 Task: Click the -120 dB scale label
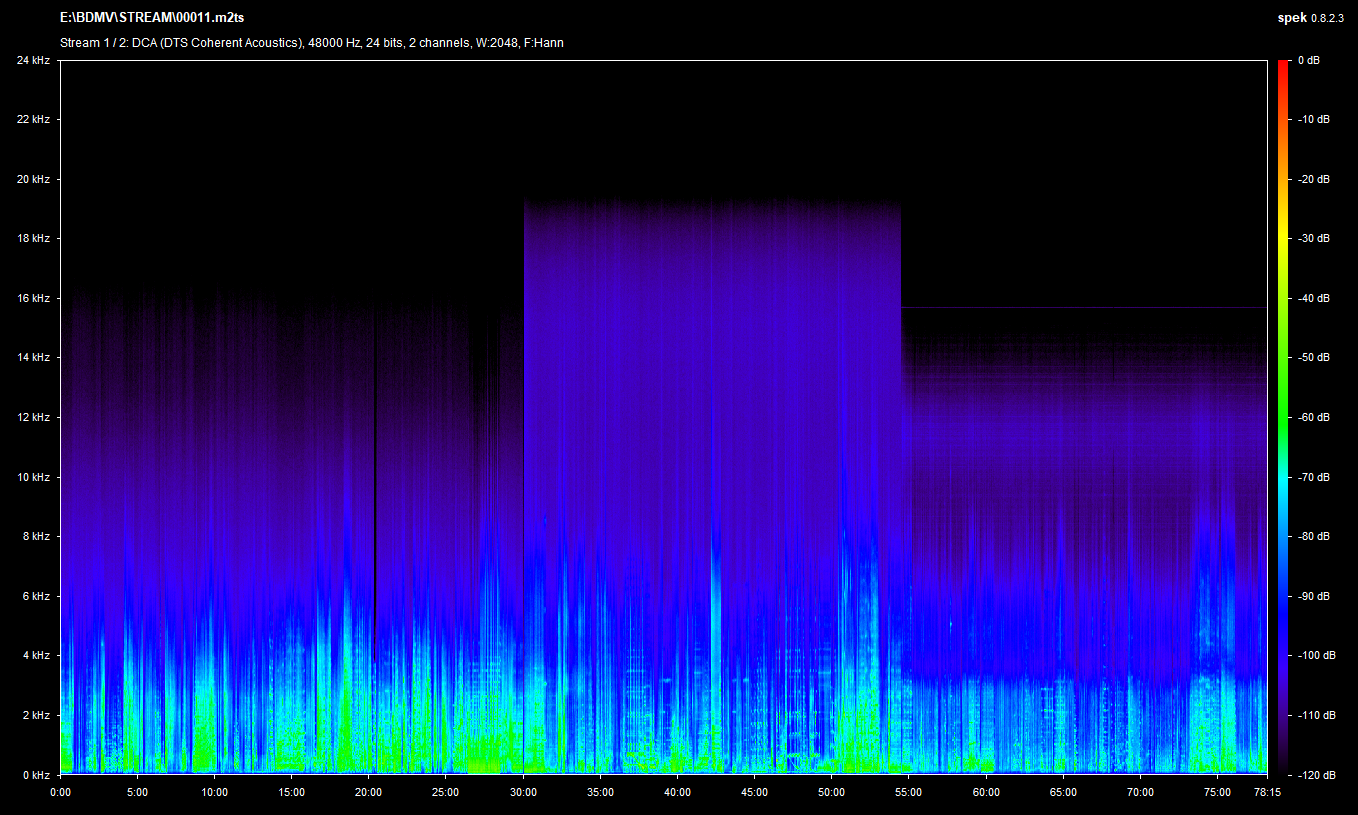(x=1315, y=775)
